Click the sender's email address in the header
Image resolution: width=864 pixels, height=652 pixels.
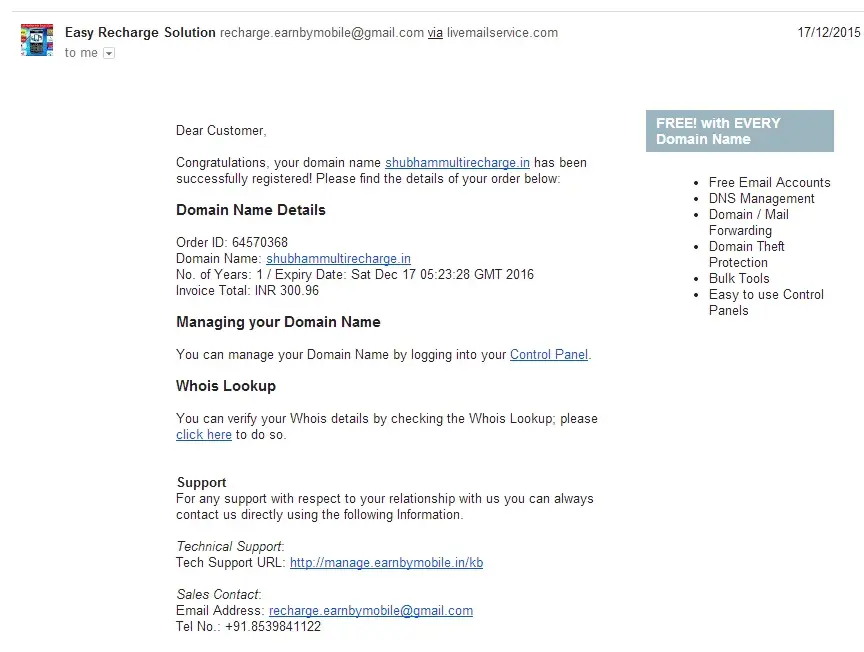tap(322, 32)
